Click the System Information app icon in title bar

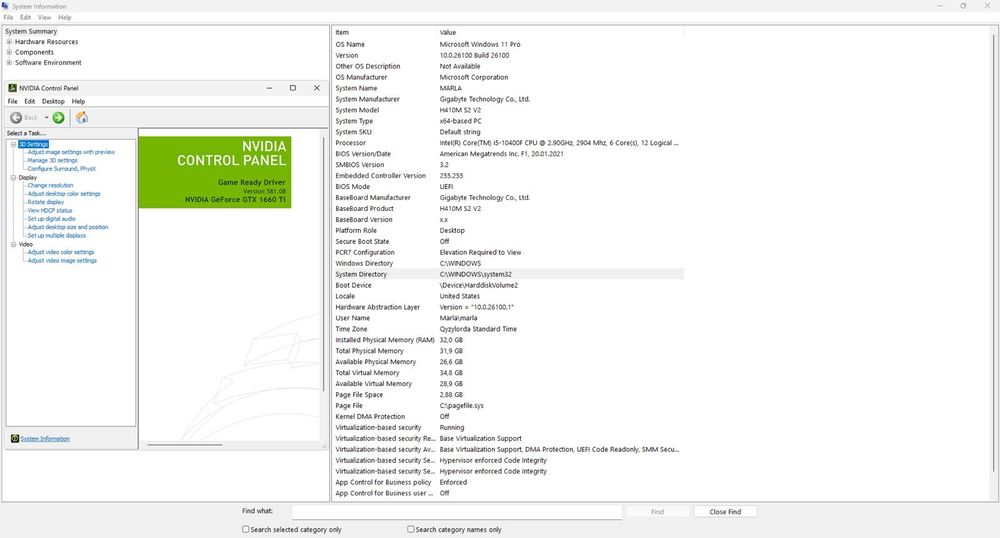pyautogui.click(x=5, y=6)
